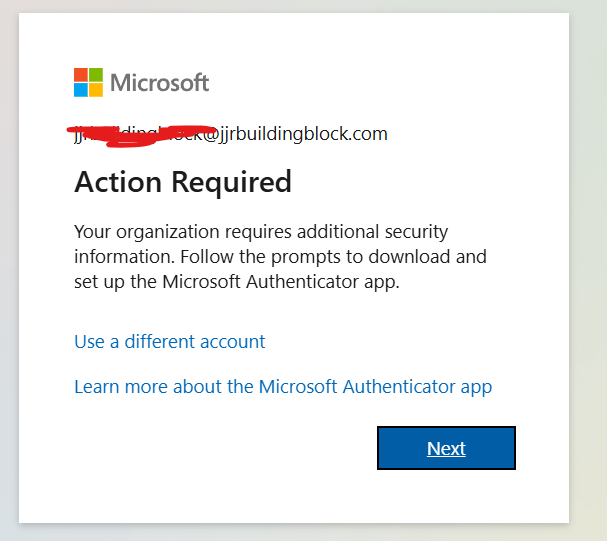Click the red square of Microsoft logo
This screenshot has width=607, height=541.
pyautogui.click(x=81, y=75)
